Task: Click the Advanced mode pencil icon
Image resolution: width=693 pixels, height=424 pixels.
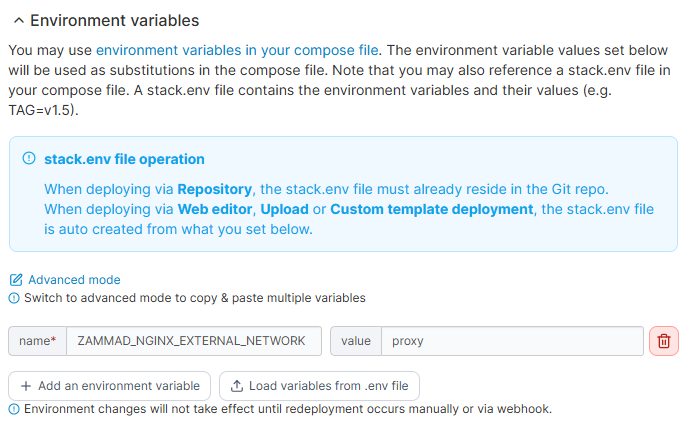Action: pyautogui.click(x=15, y=280)
